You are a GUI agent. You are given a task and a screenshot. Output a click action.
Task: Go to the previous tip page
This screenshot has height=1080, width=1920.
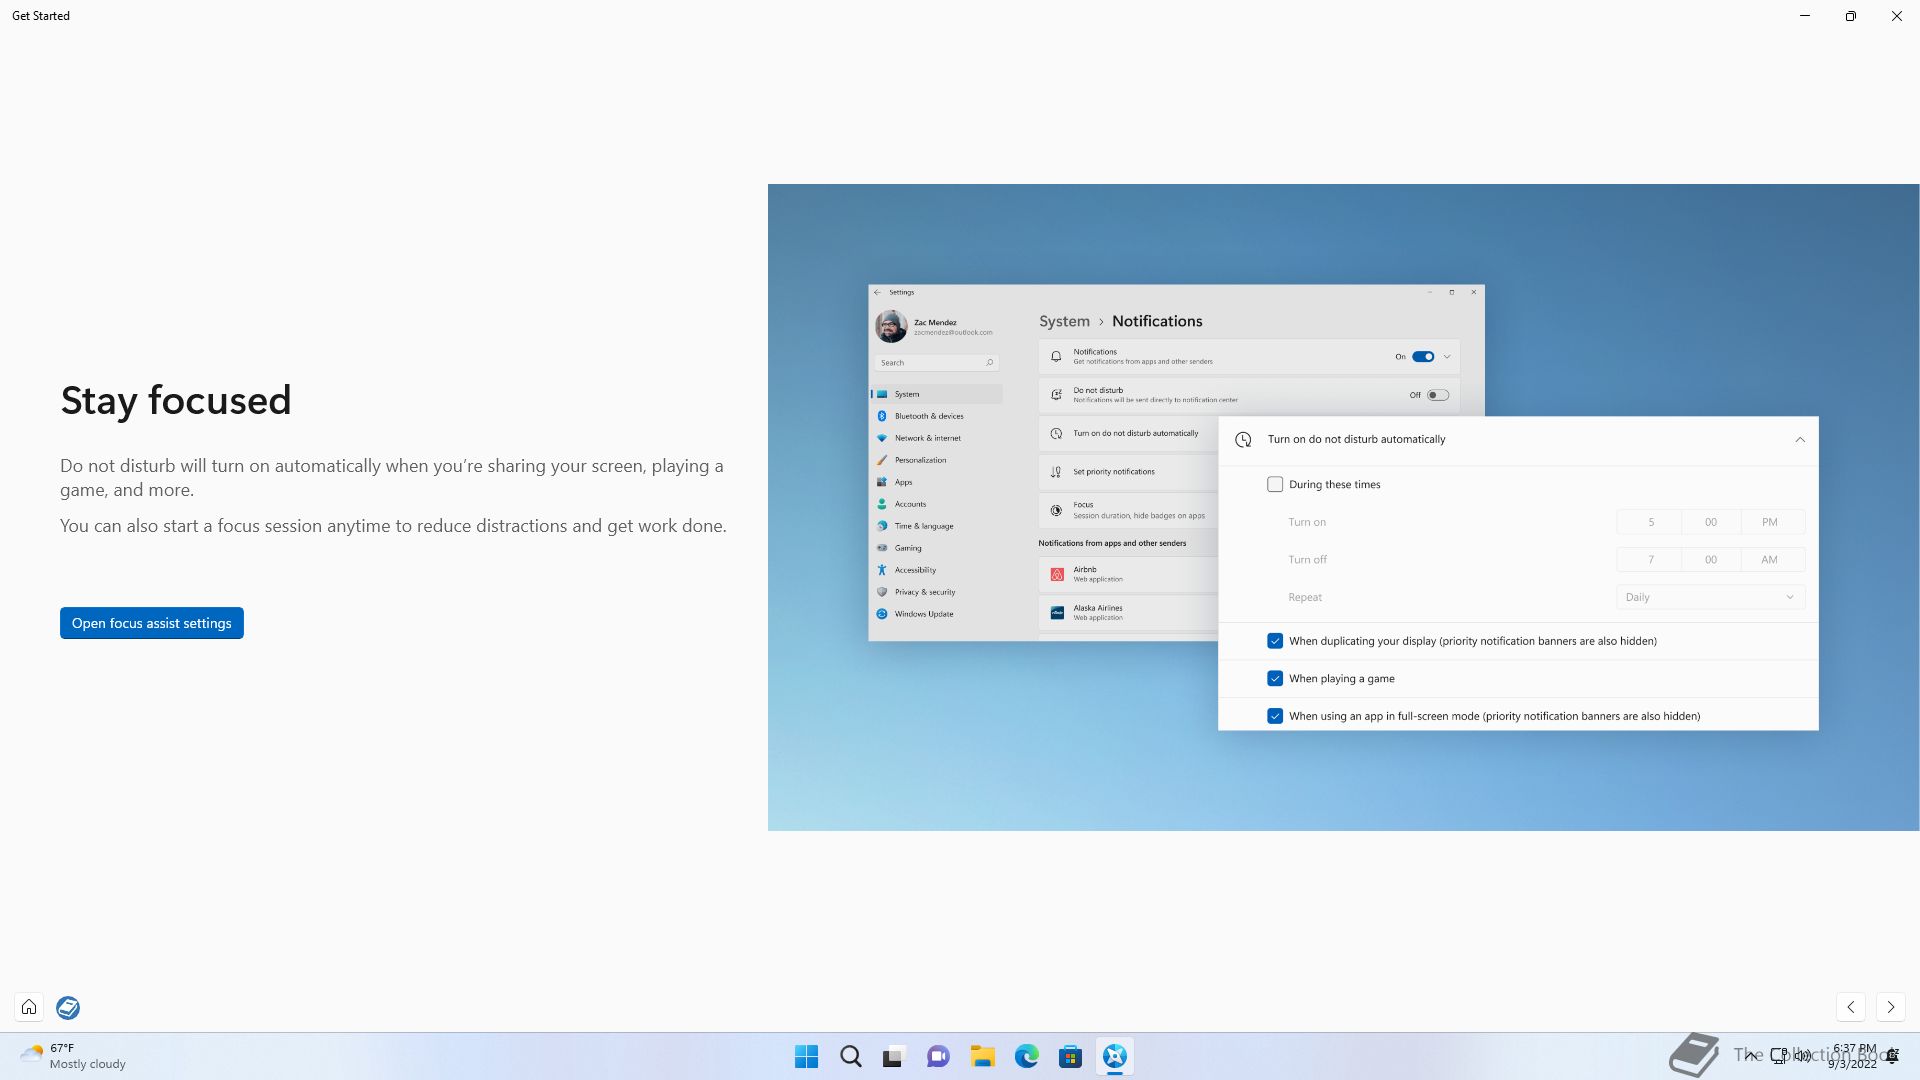click(1851, 1007)
